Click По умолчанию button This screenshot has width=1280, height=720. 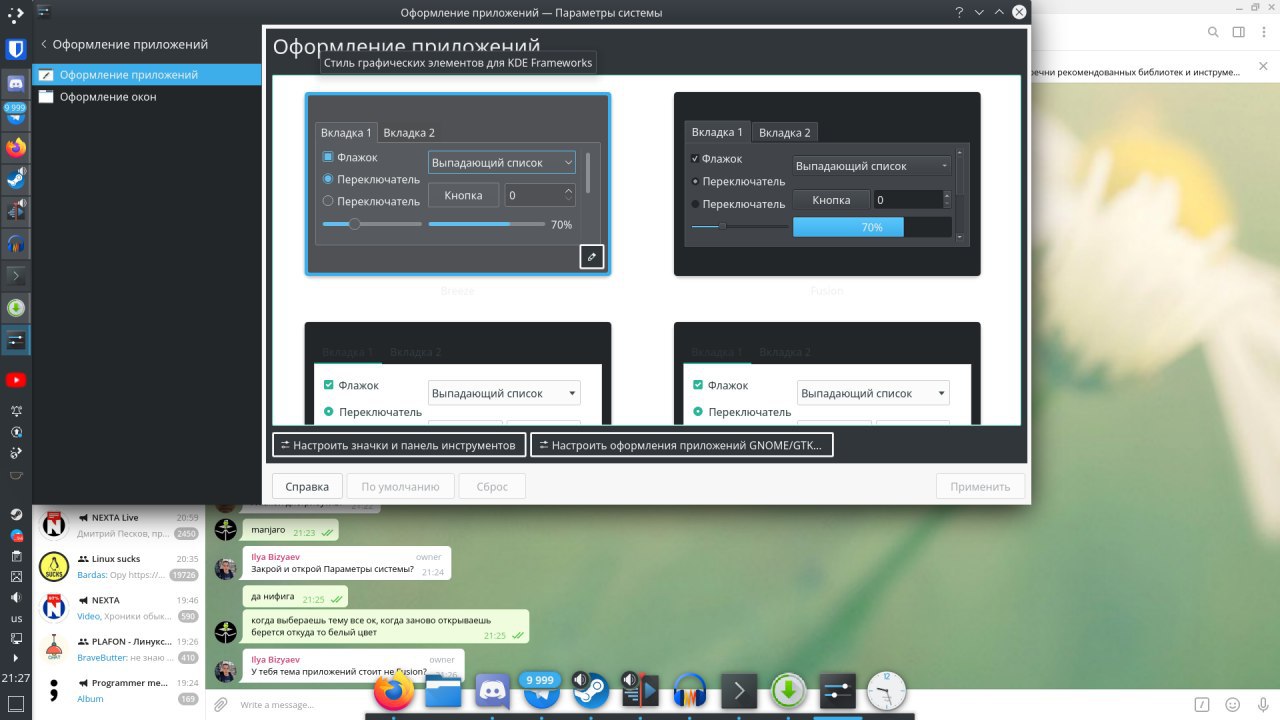400,487
